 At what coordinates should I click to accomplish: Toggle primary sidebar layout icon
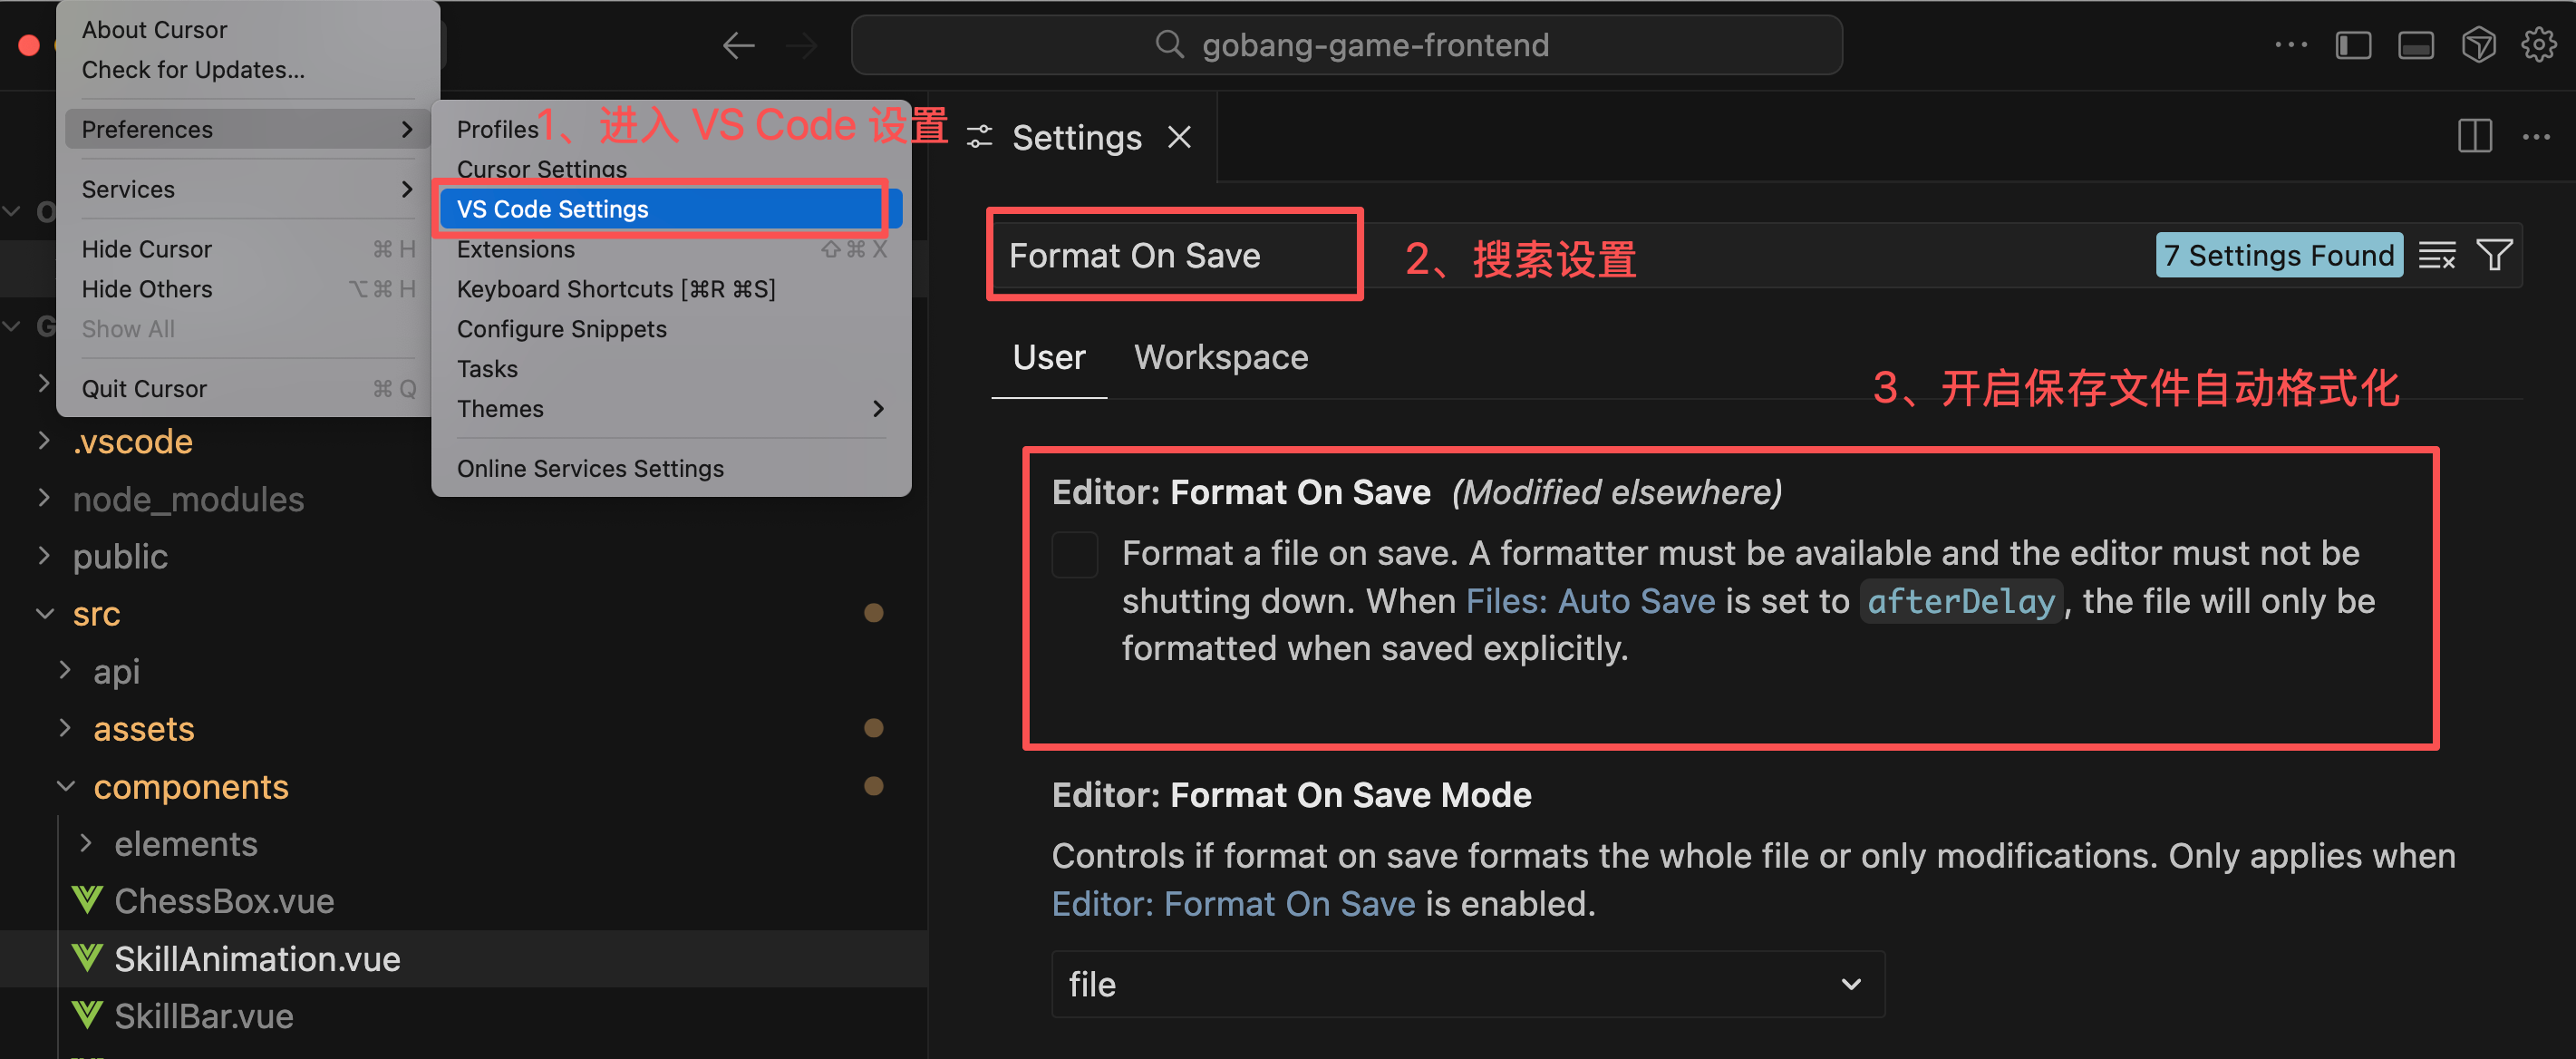(x=2353, y=45)
